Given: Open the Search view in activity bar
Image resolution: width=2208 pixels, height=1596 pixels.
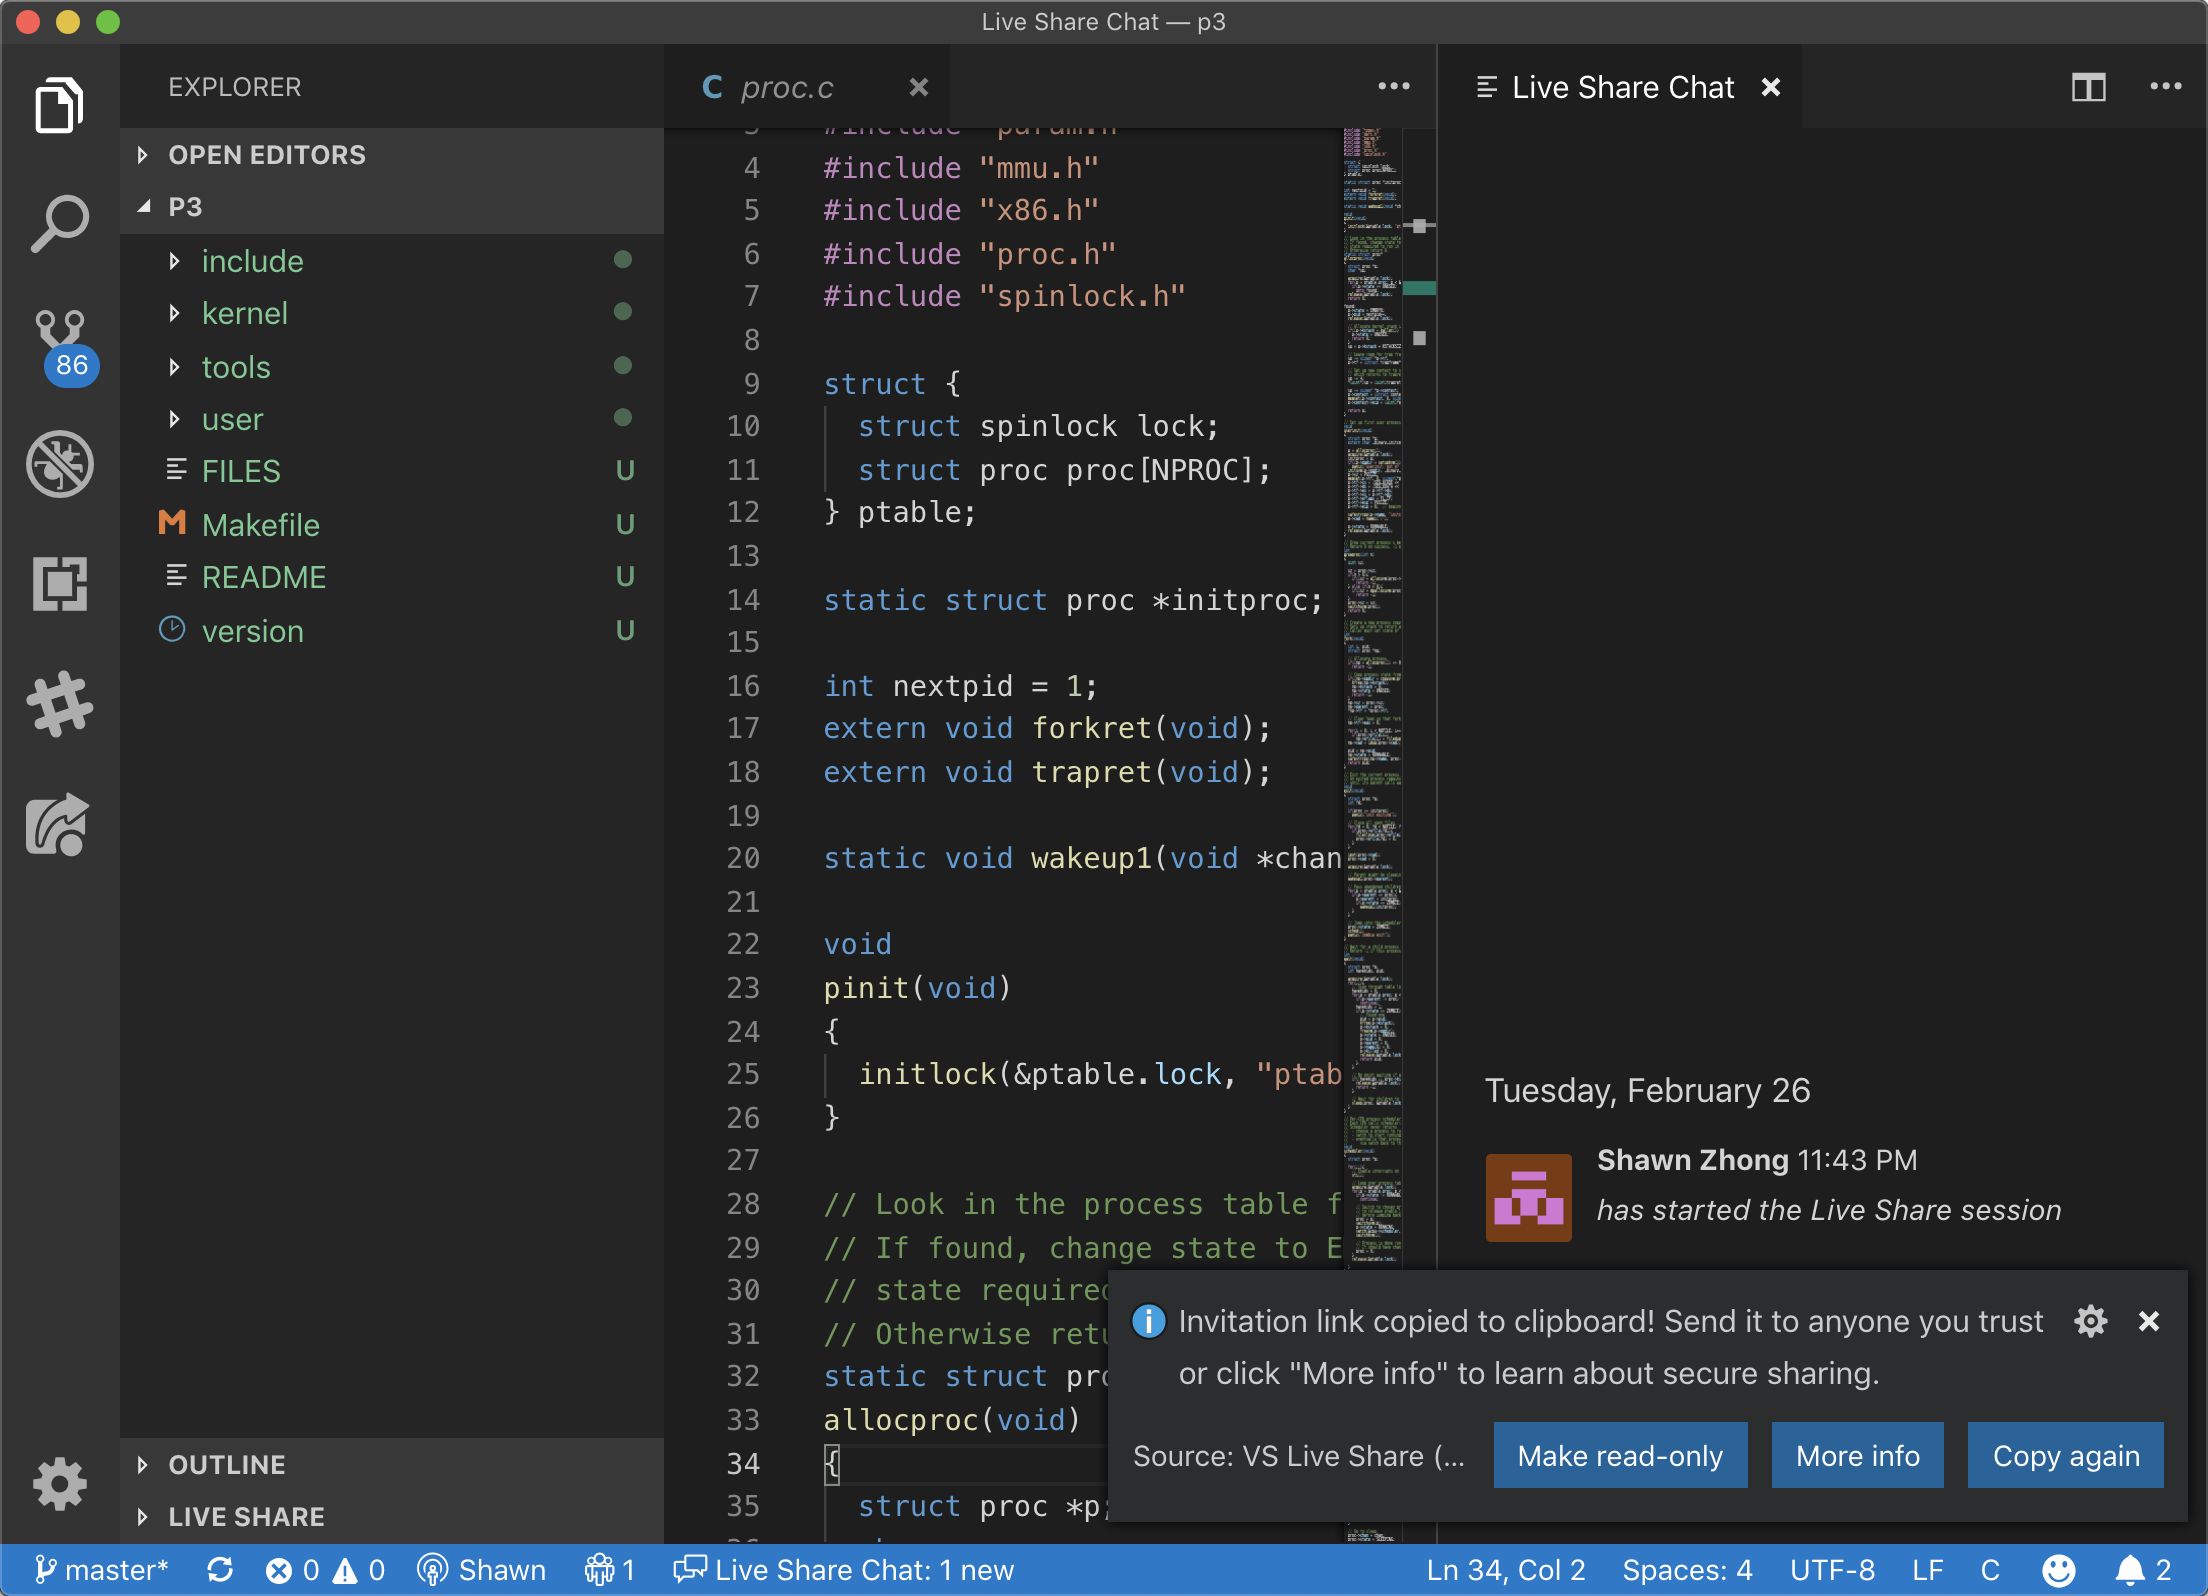Looking at the screenshot, I should tap(60, 223).
